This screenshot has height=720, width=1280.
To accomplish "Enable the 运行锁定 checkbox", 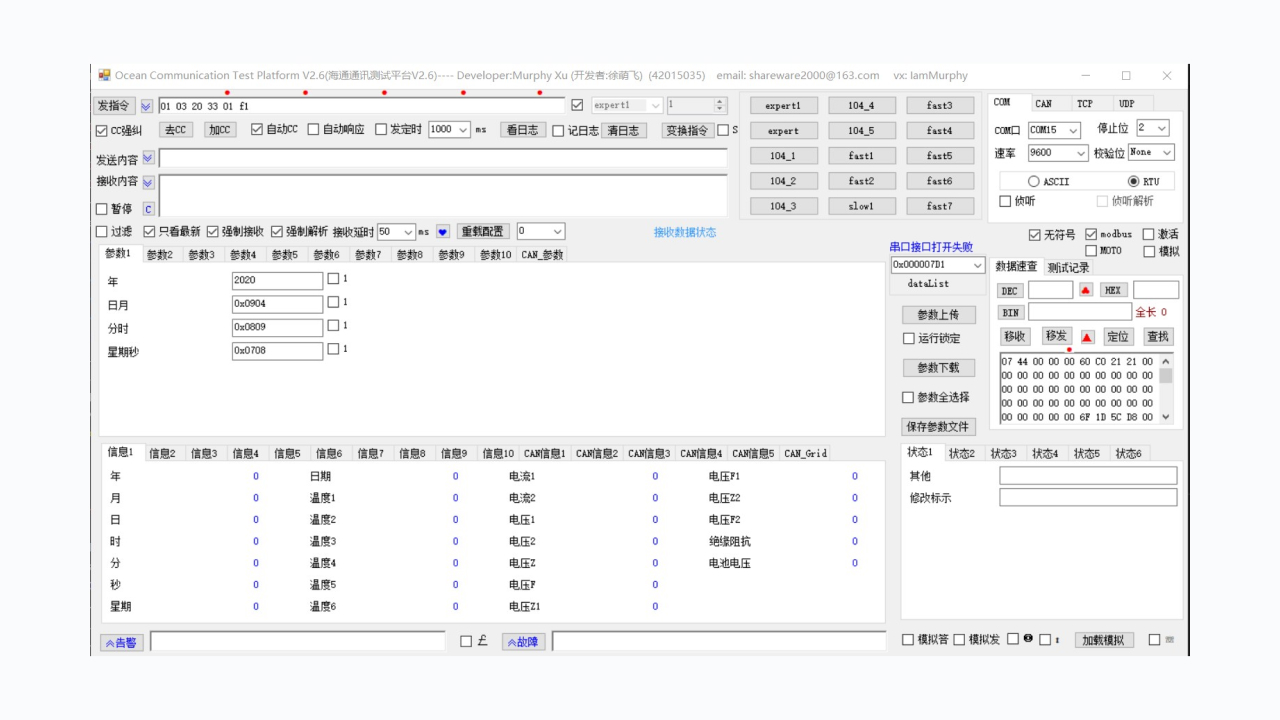I will (909, 339).
